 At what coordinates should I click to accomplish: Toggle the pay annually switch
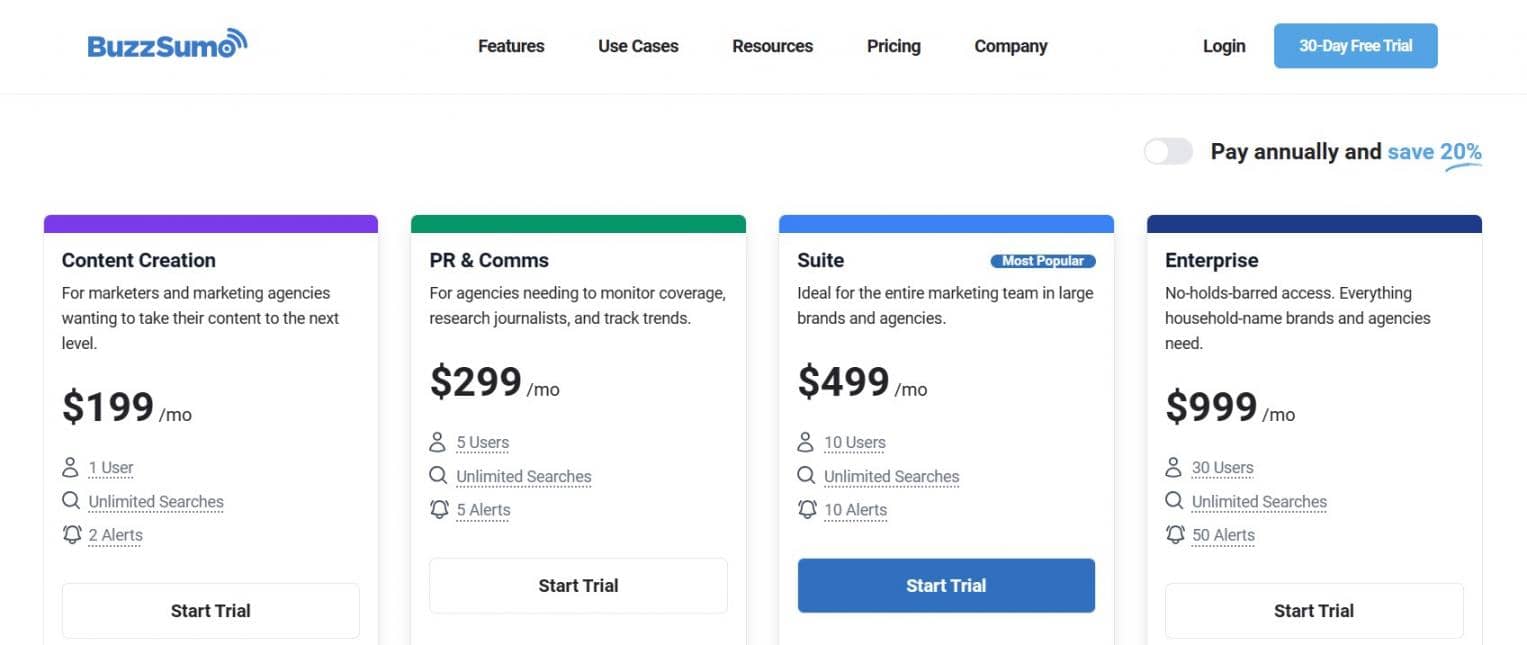click(x=1169, y=151)
